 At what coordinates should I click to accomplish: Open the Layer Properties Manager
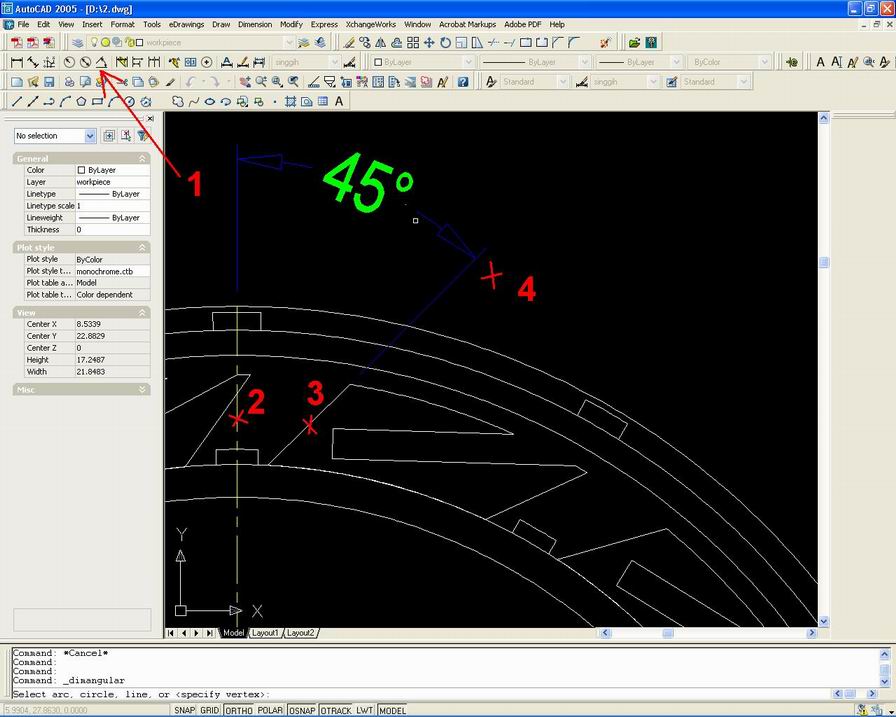pyautogui.click(x=78, y=42)
